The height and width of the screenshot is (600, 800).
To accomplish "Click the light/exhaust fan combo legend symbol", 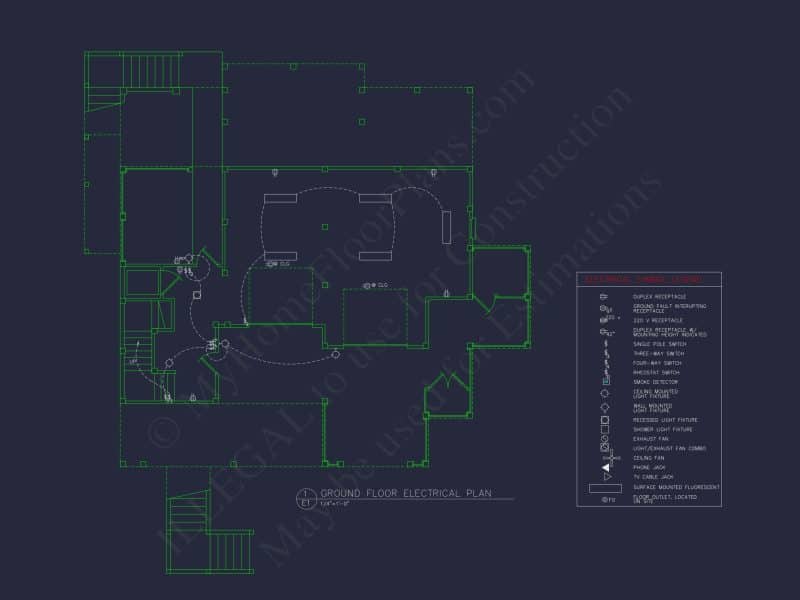I will tap(605, 447).
